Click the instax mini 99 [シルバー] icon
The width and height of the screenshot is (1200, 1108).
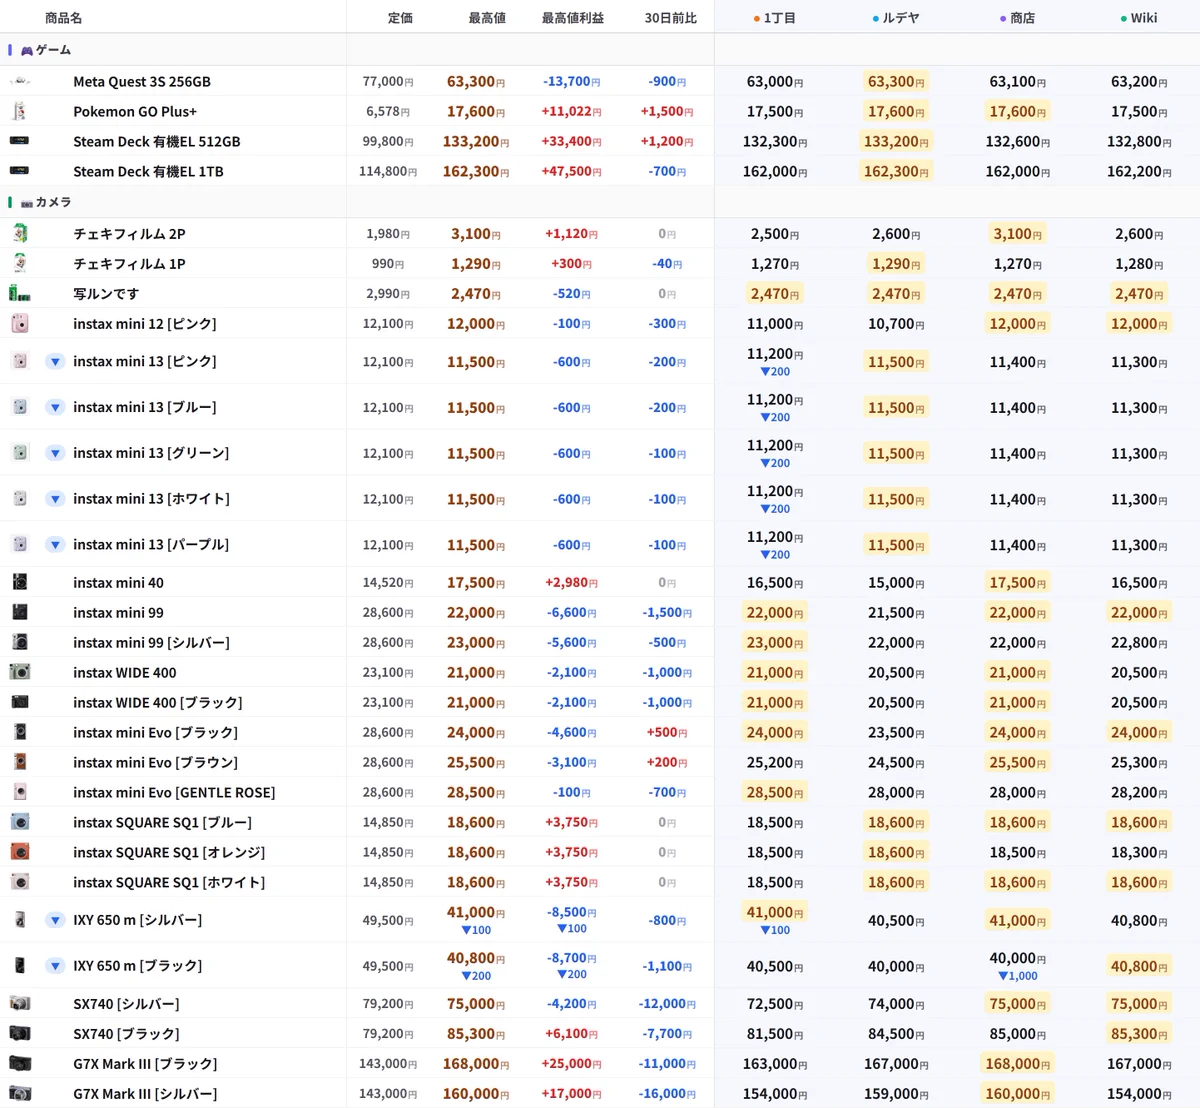20,642
